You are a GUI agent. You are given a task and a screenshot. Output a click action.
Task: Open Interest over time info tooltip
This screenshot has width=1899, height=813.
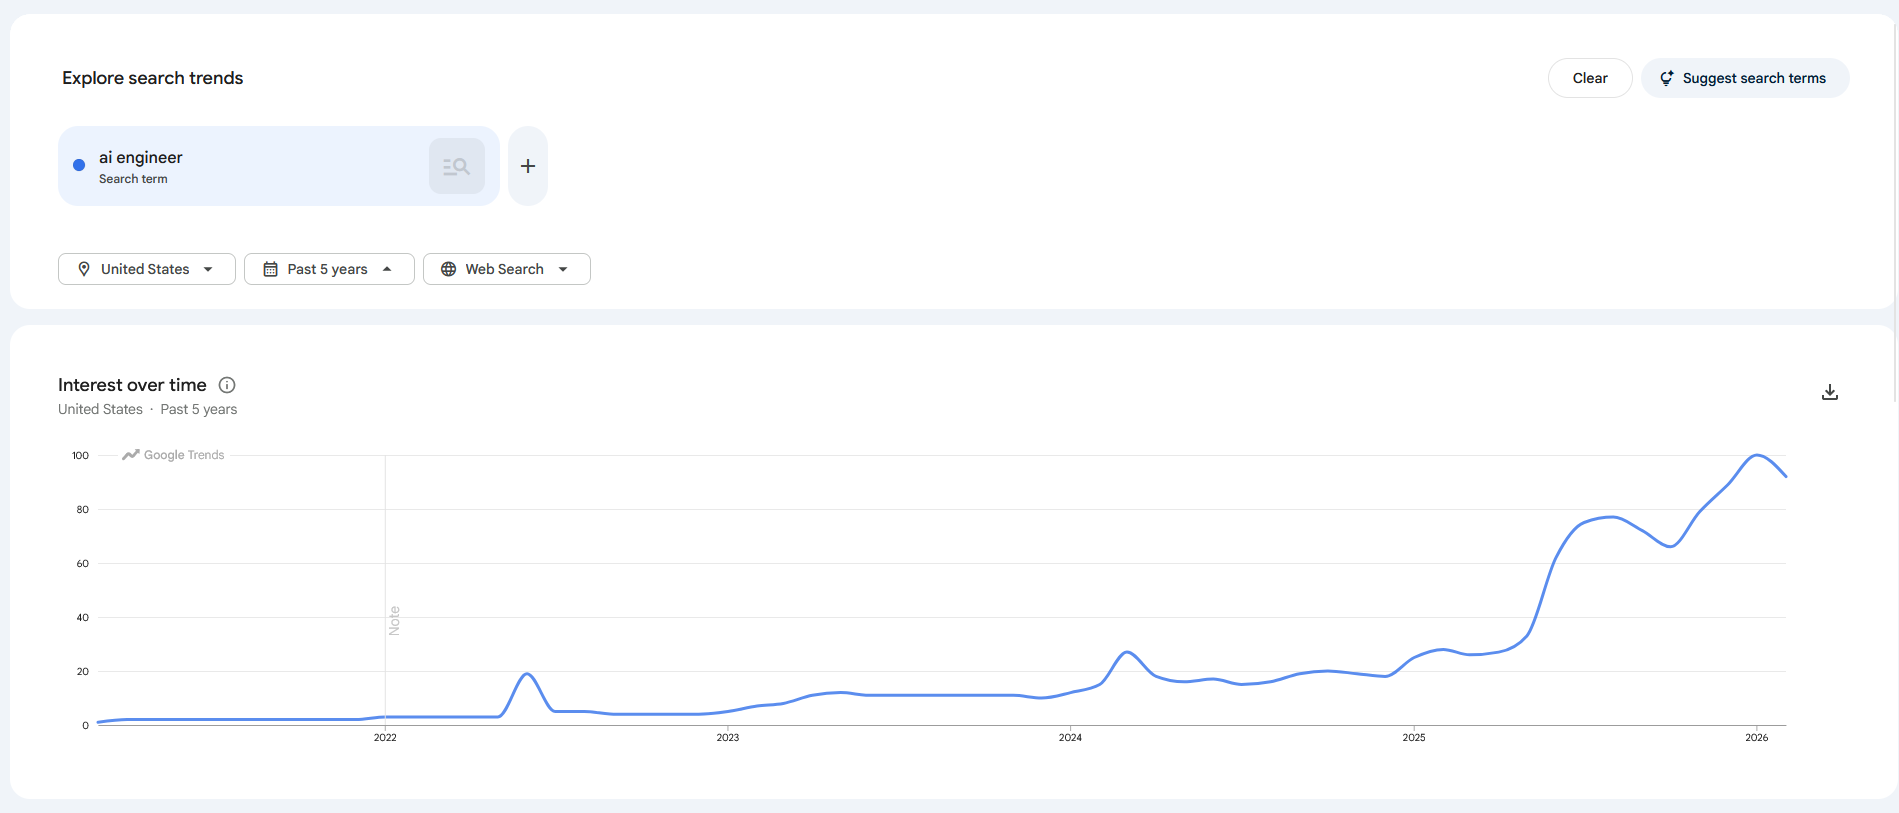(227, 385)
